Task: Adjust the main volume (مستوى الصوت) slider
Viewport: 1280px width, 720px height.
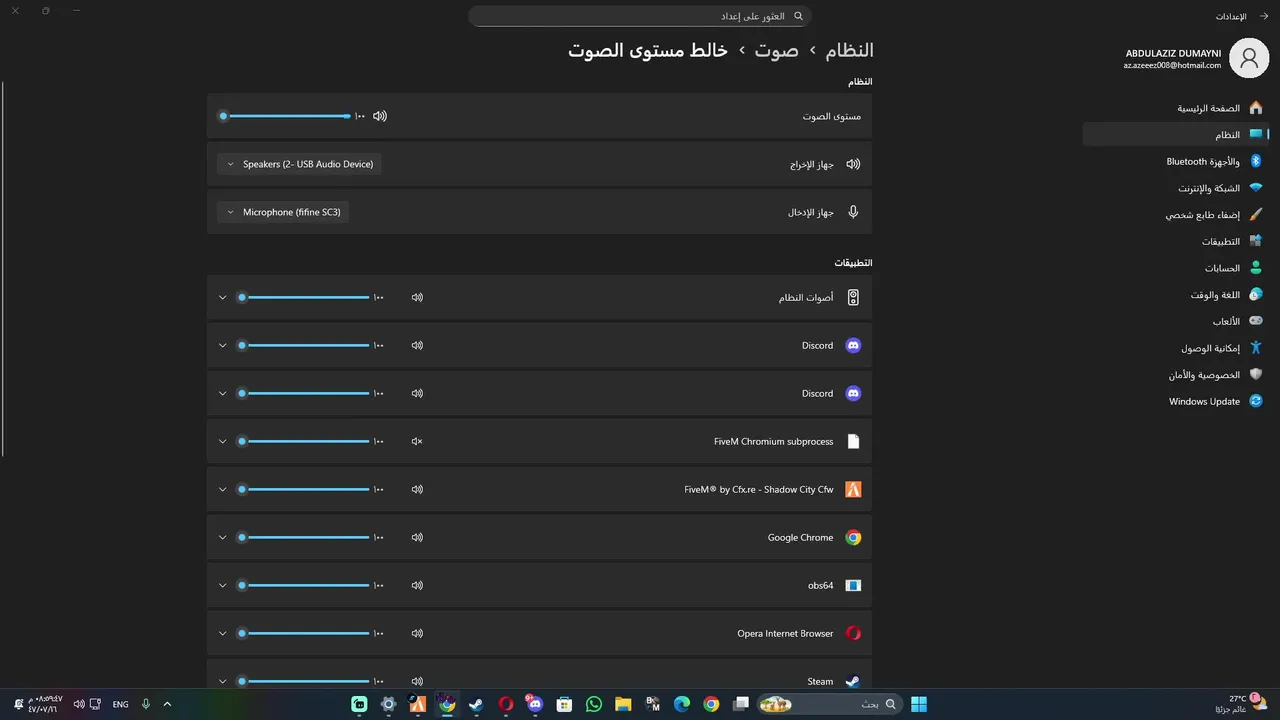Action: 286,116
